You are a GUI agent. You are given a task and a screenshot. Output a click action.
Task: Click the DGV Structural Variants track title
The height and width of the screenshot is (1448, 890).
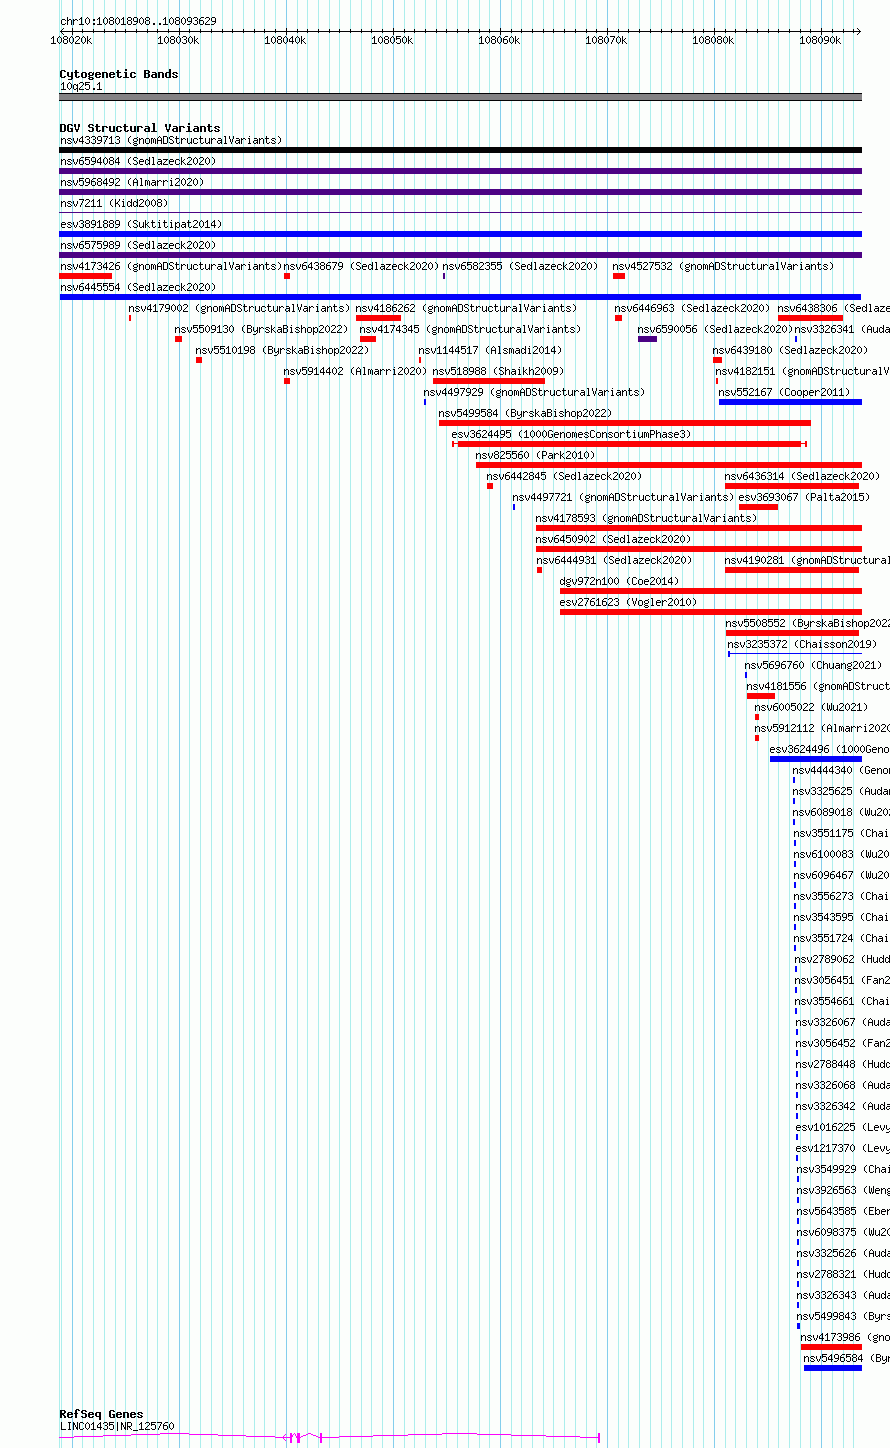[140, 128]
